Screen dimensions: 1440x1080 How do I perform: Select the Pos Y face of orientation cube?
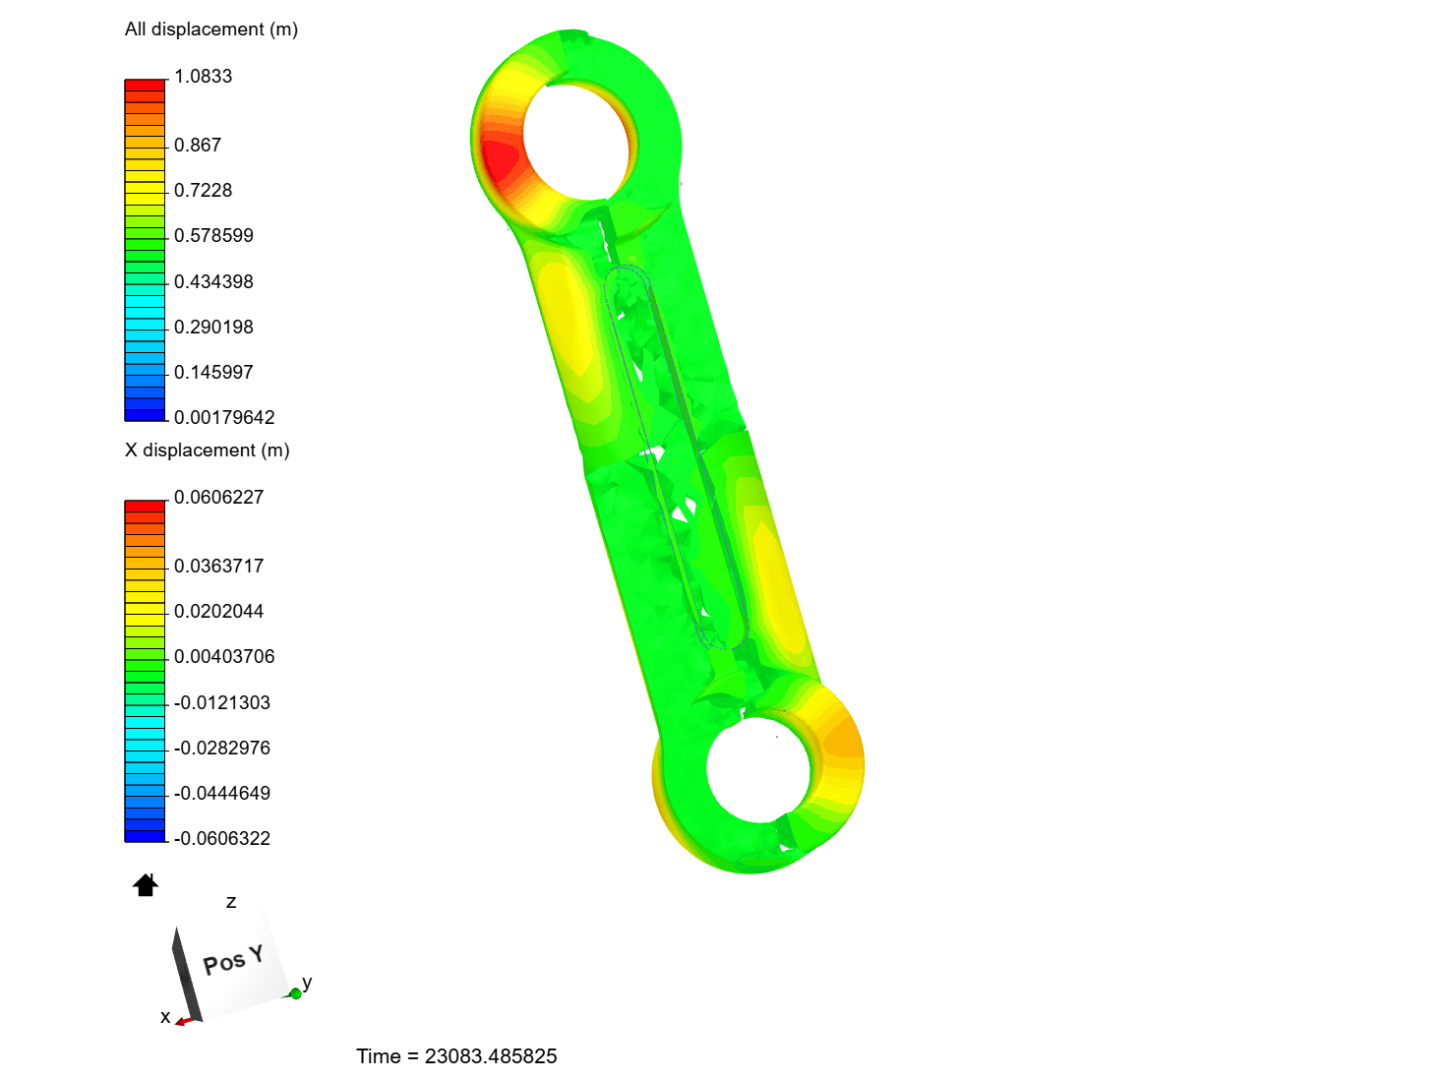pyautogui.click(x=236, y=960)
